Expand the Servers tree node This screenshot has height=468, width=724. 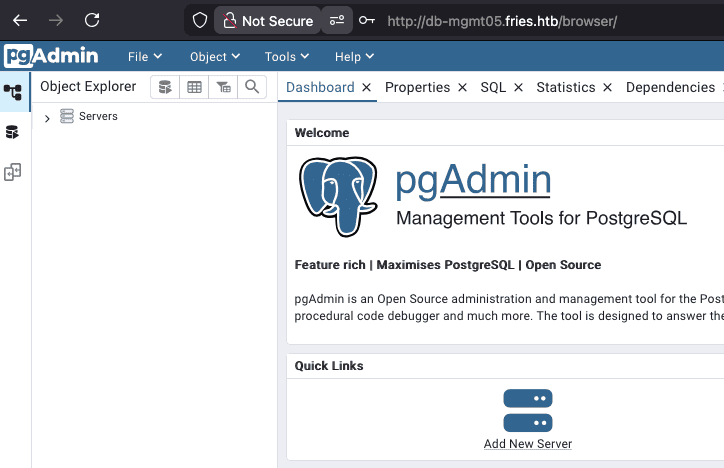pos(47,118)
